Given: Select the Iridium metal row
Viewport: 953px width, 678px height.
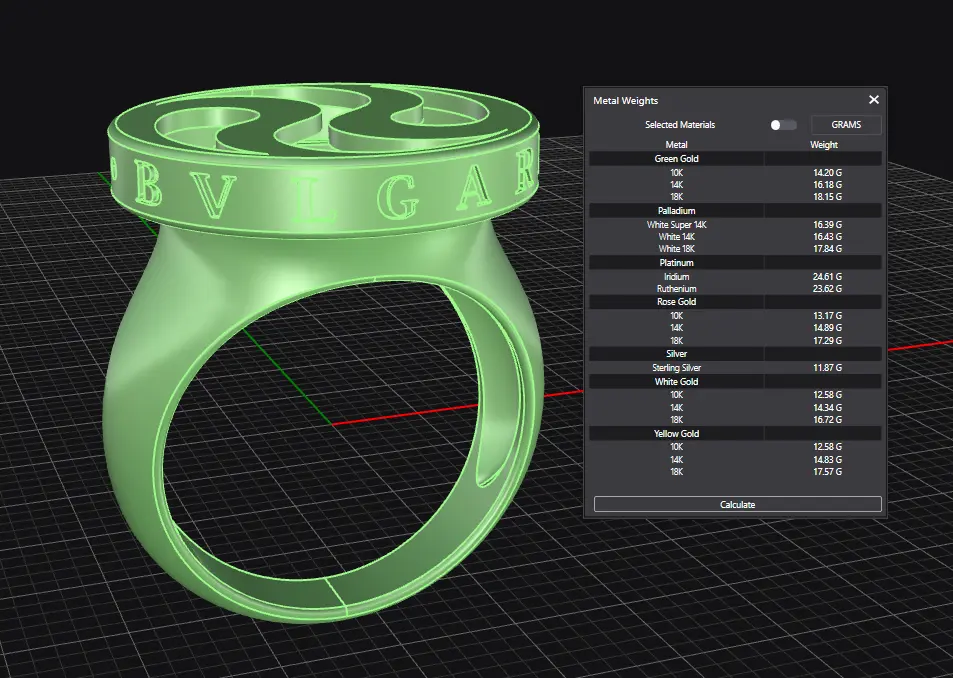Looking at the screenshot, I should click(676, 277).
